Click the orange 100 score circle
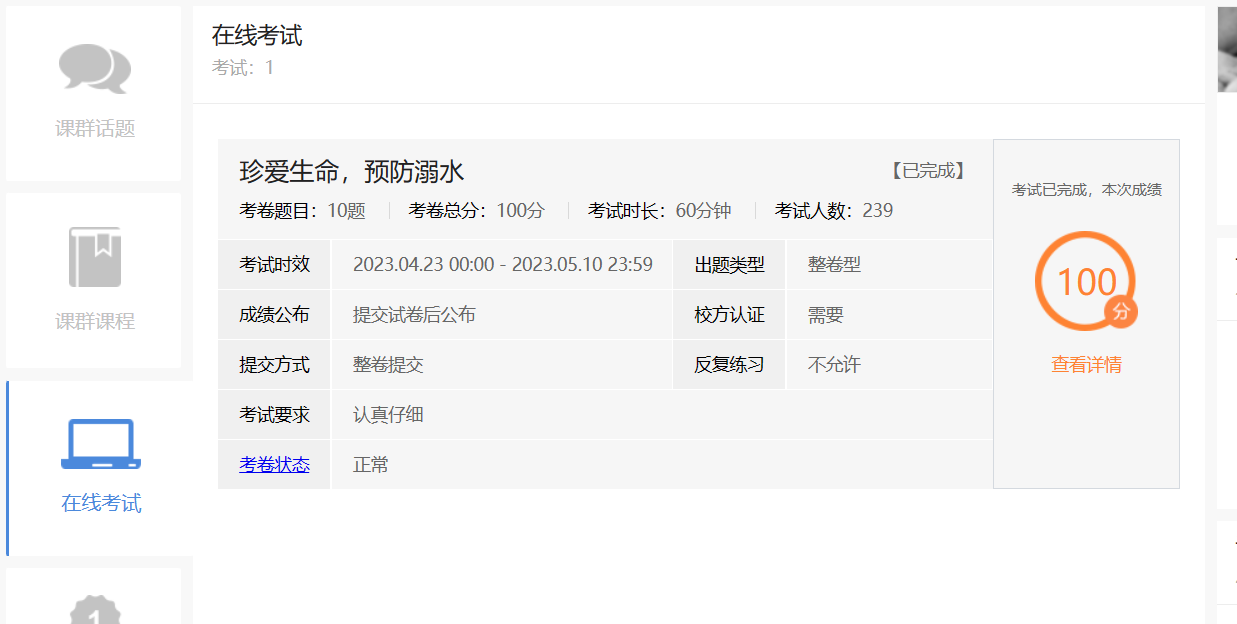Image resolution: width=1237 pixels, height=624 pixels. pyautogui.click(x=1084, y=281)
